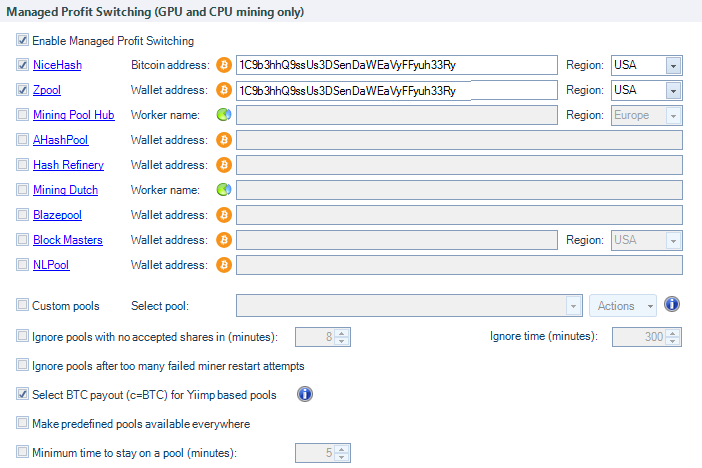This screenshot has width=702, height=468.
Task: Click the Bitcoin icon in the NiceHash row
Action: click(224, 65)
